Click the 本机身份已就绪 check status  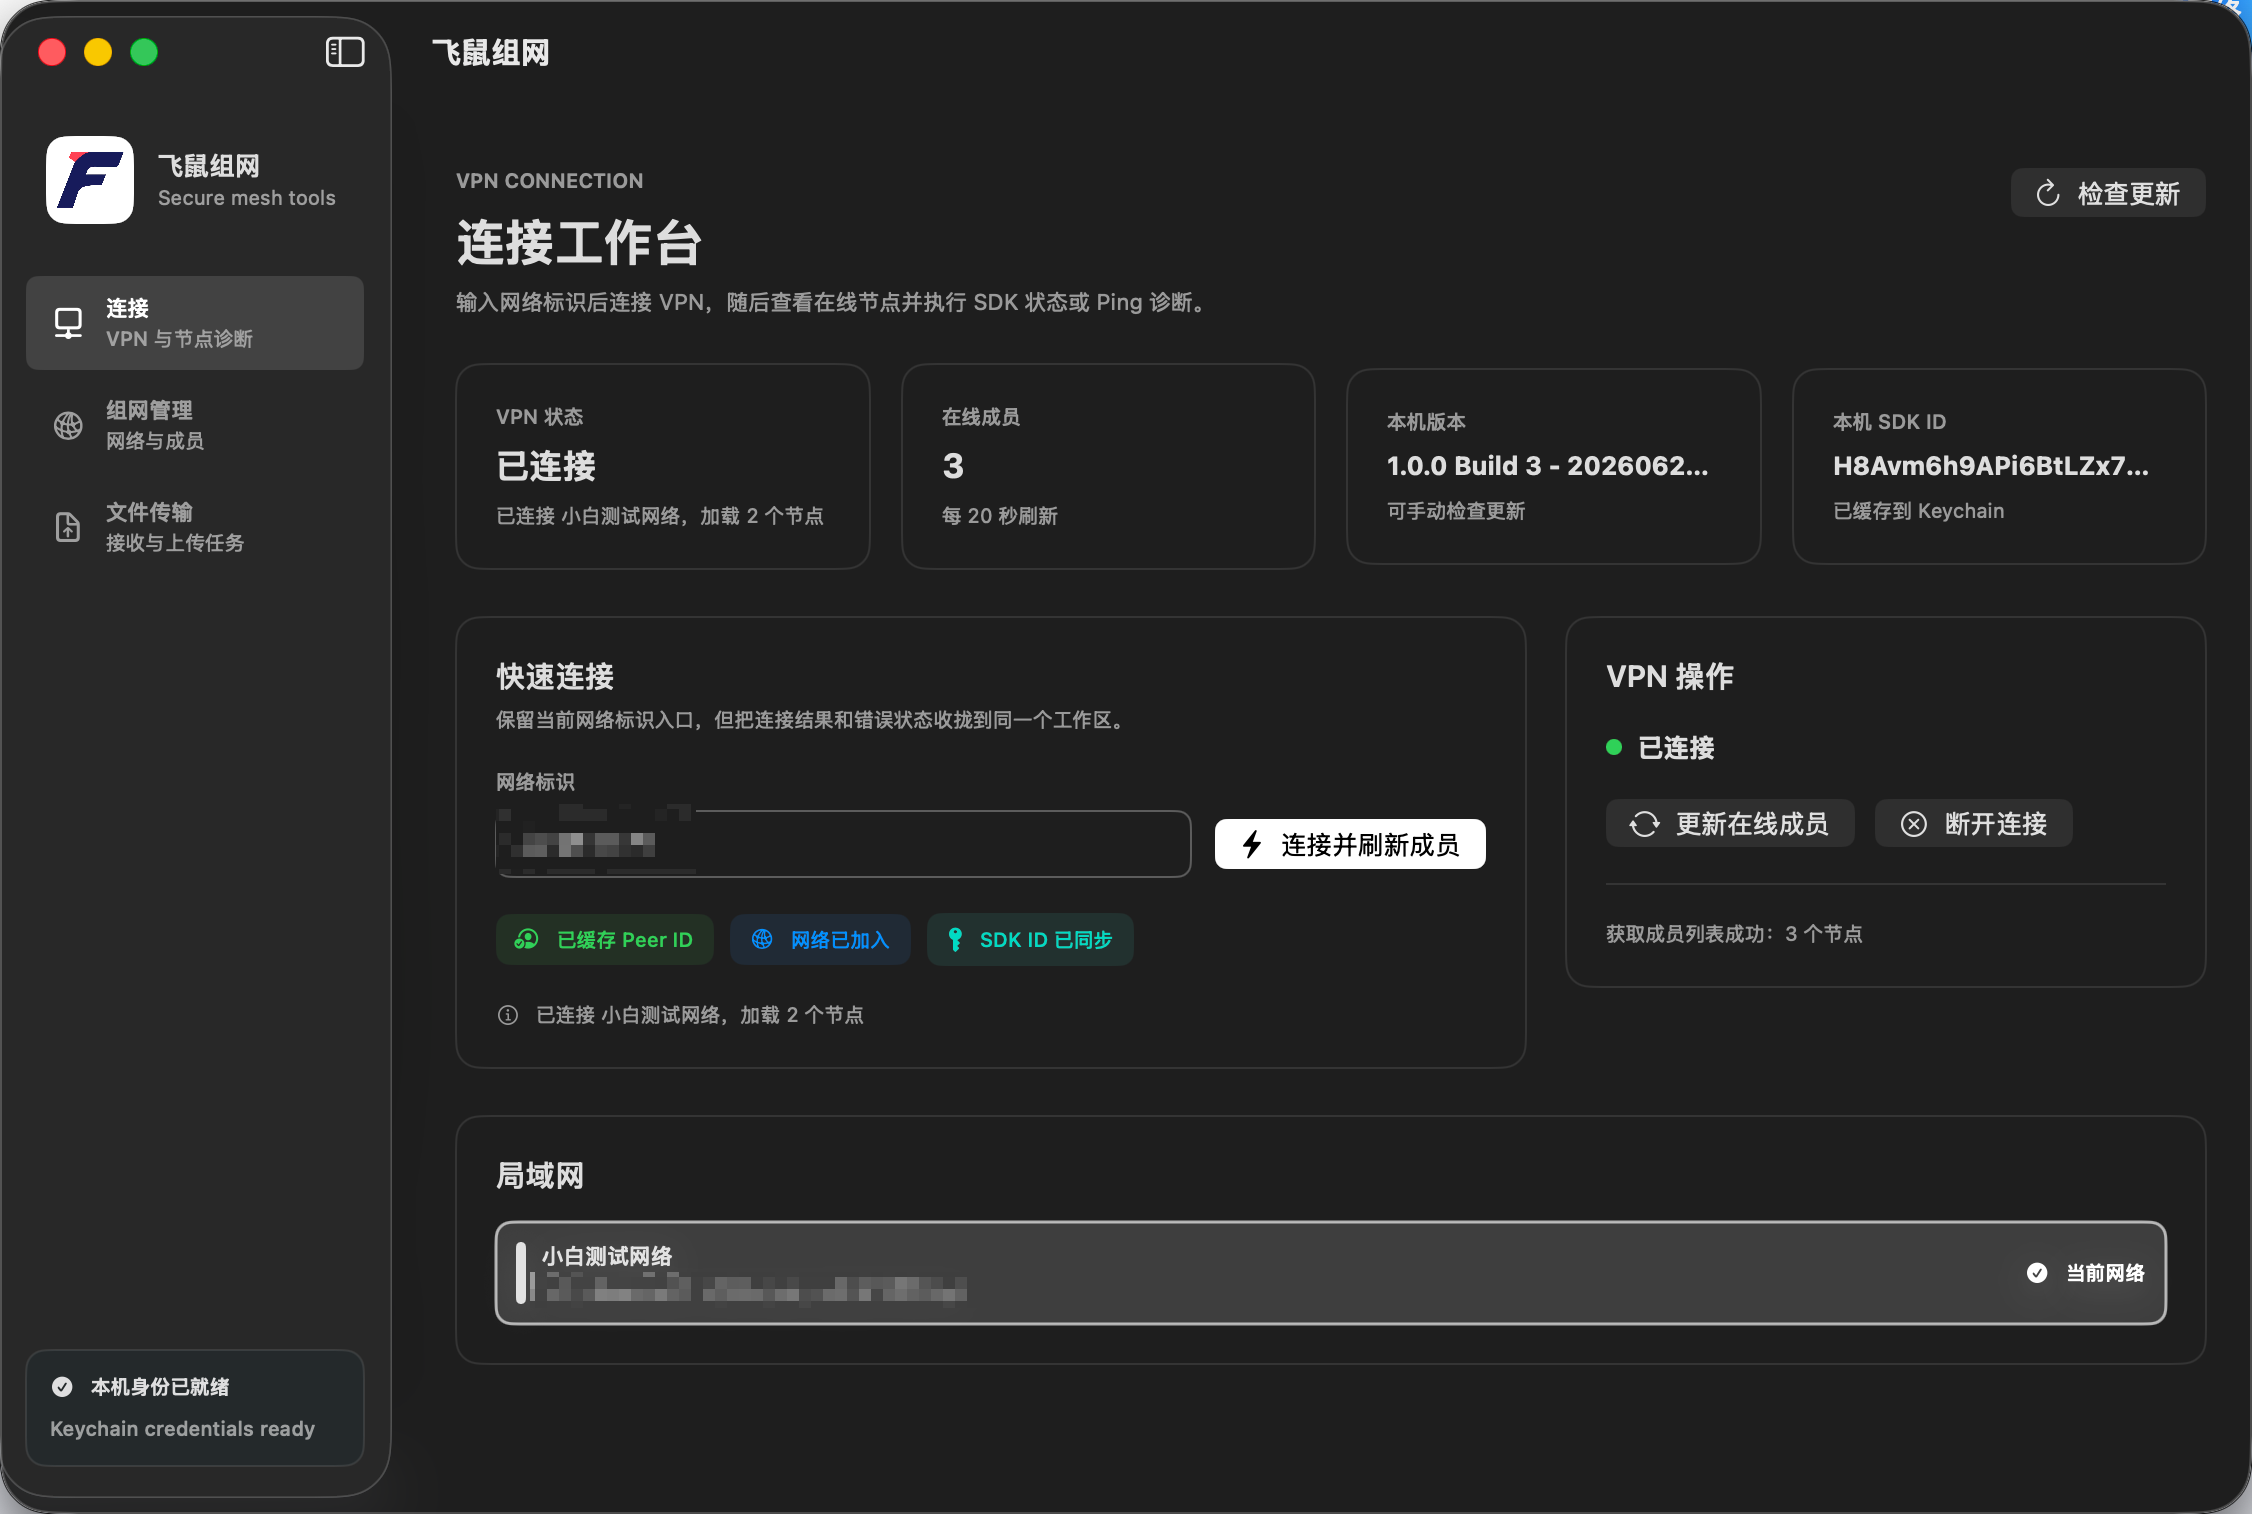[x=62, y=1387]
